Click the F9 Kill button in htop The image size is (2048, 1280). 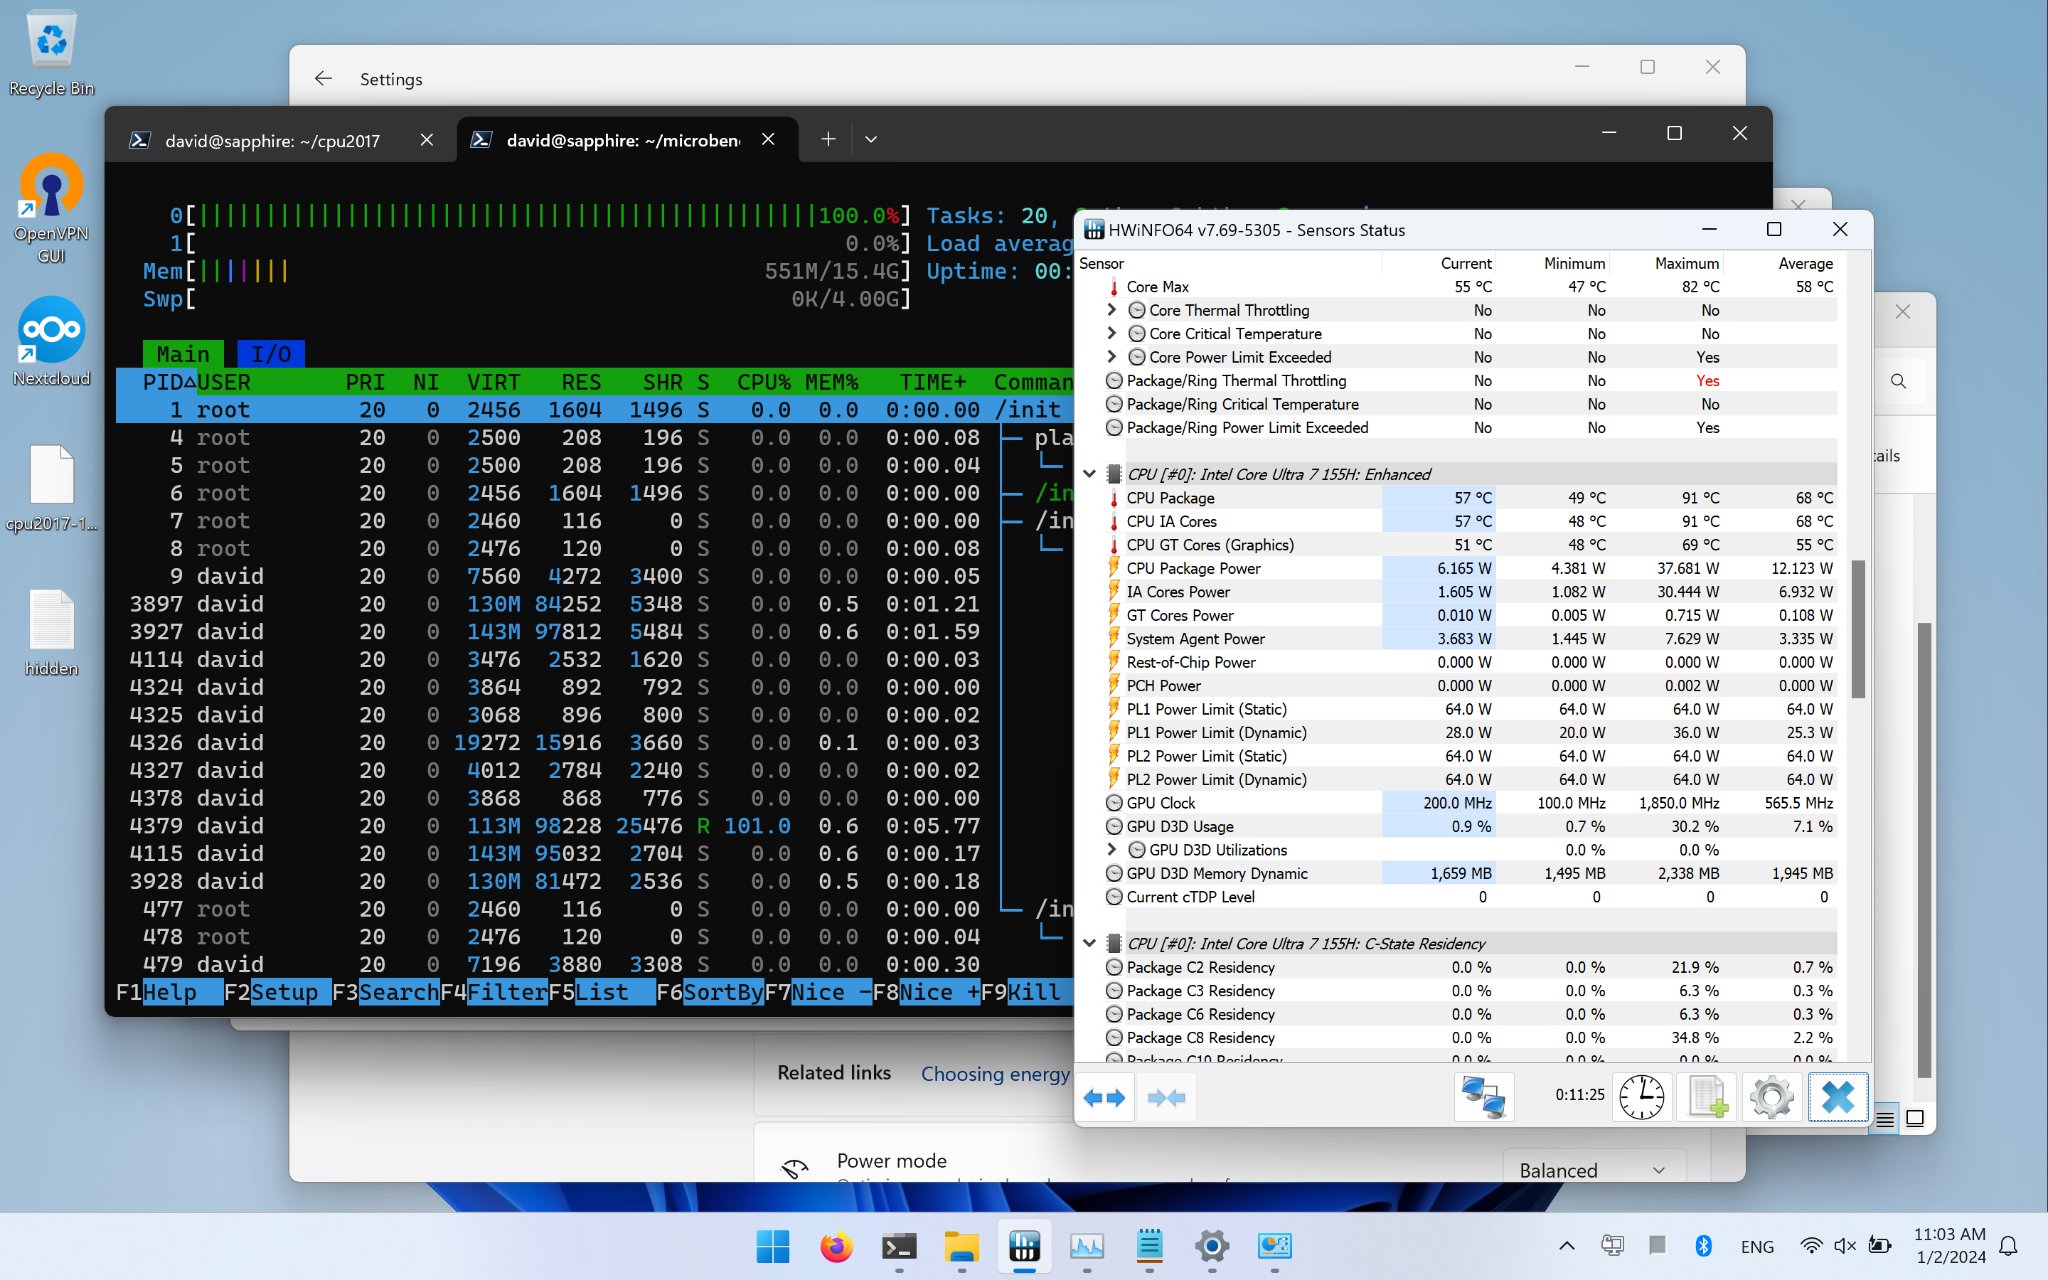[x=1032, y=992]
